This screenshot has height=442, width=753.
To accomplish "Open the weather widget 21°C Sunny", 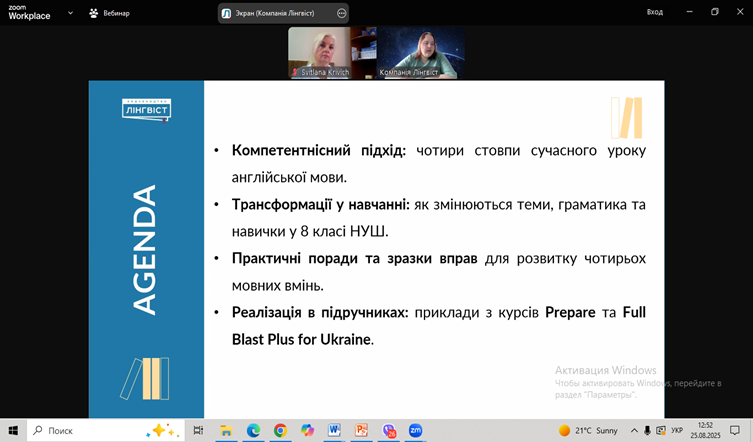I will coord(588,430).
